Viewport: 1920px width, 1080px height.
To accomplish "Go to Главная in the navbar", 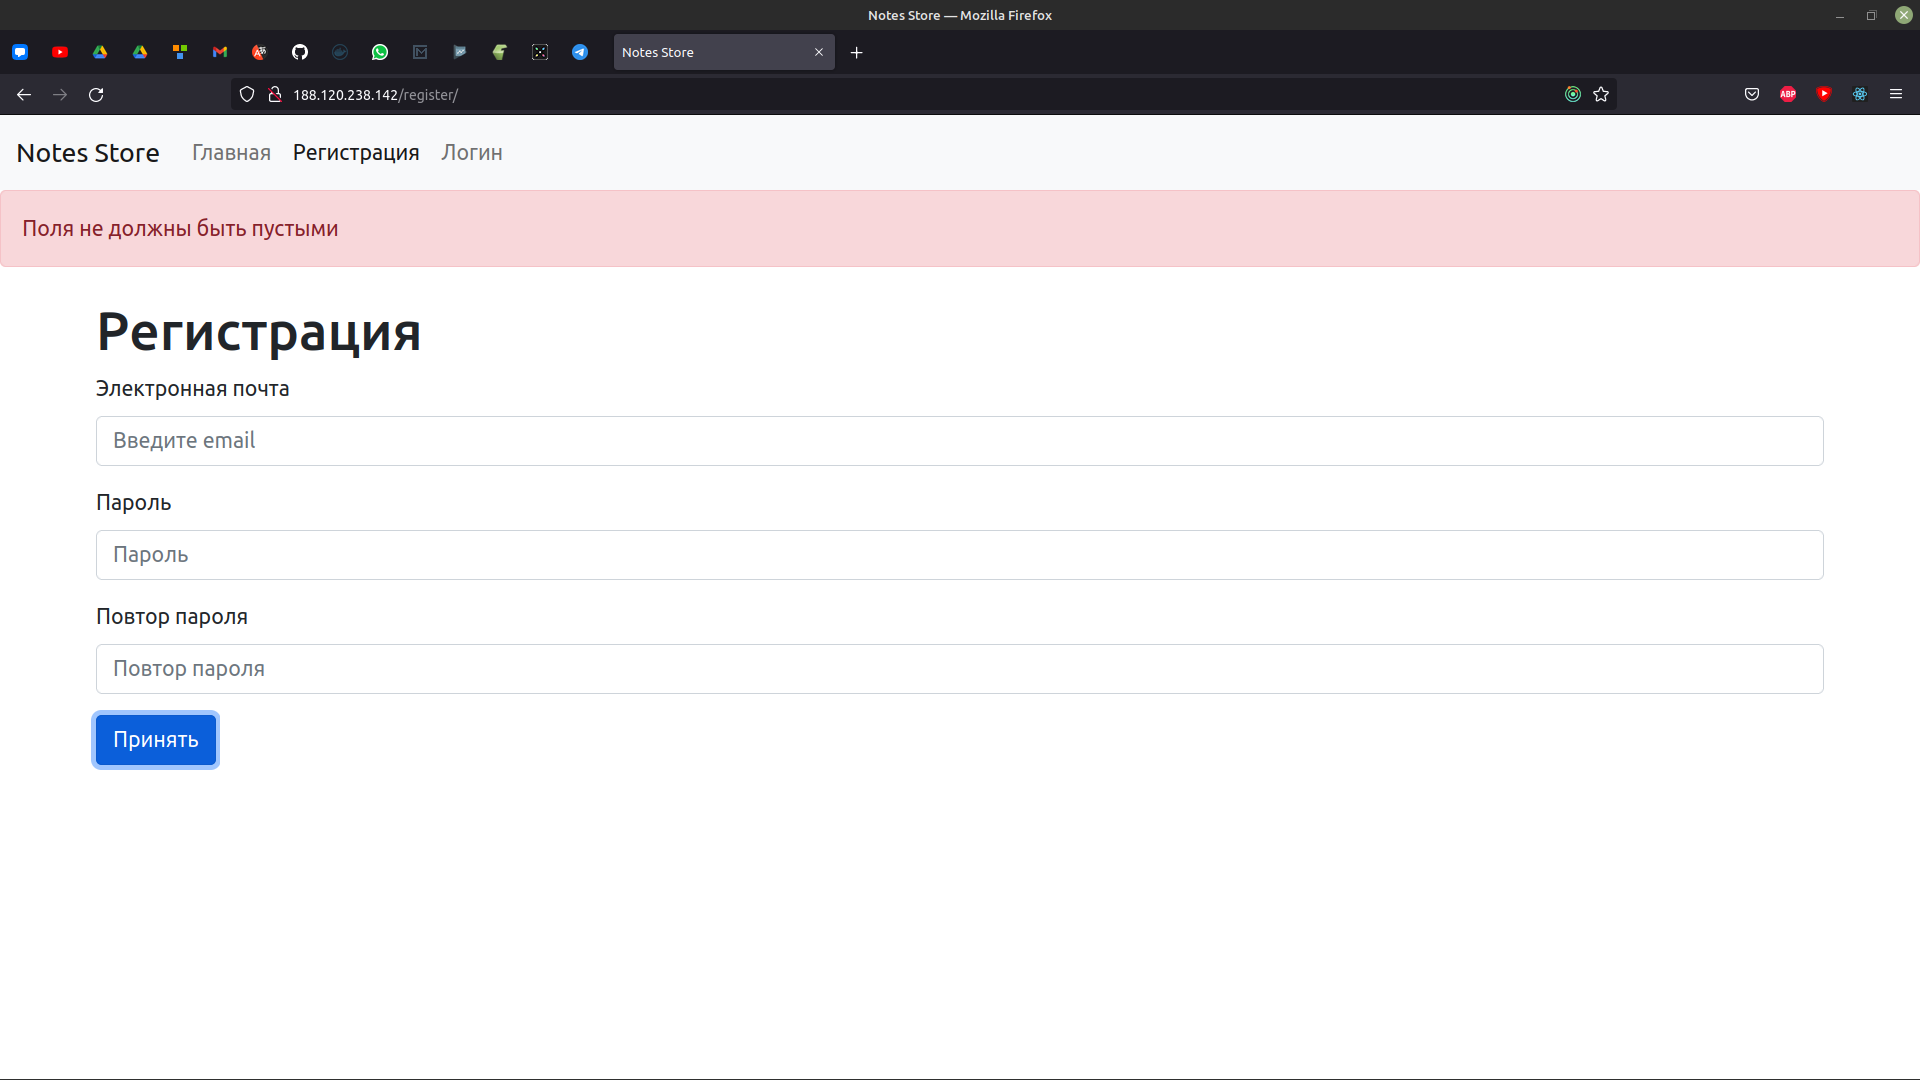I will pos(231,153).
